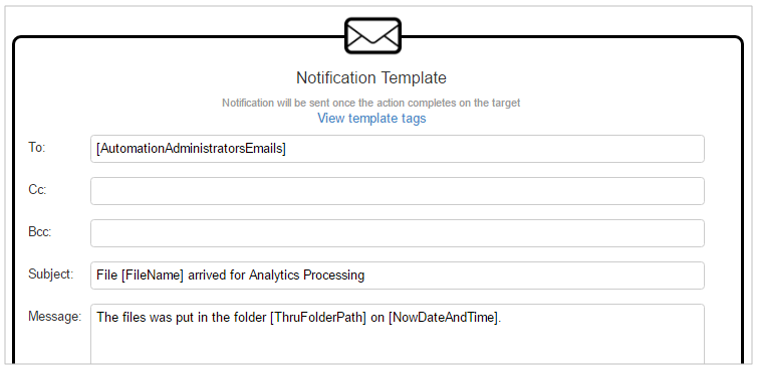
Task: Click in the Message text area
Action: [397, 334]
